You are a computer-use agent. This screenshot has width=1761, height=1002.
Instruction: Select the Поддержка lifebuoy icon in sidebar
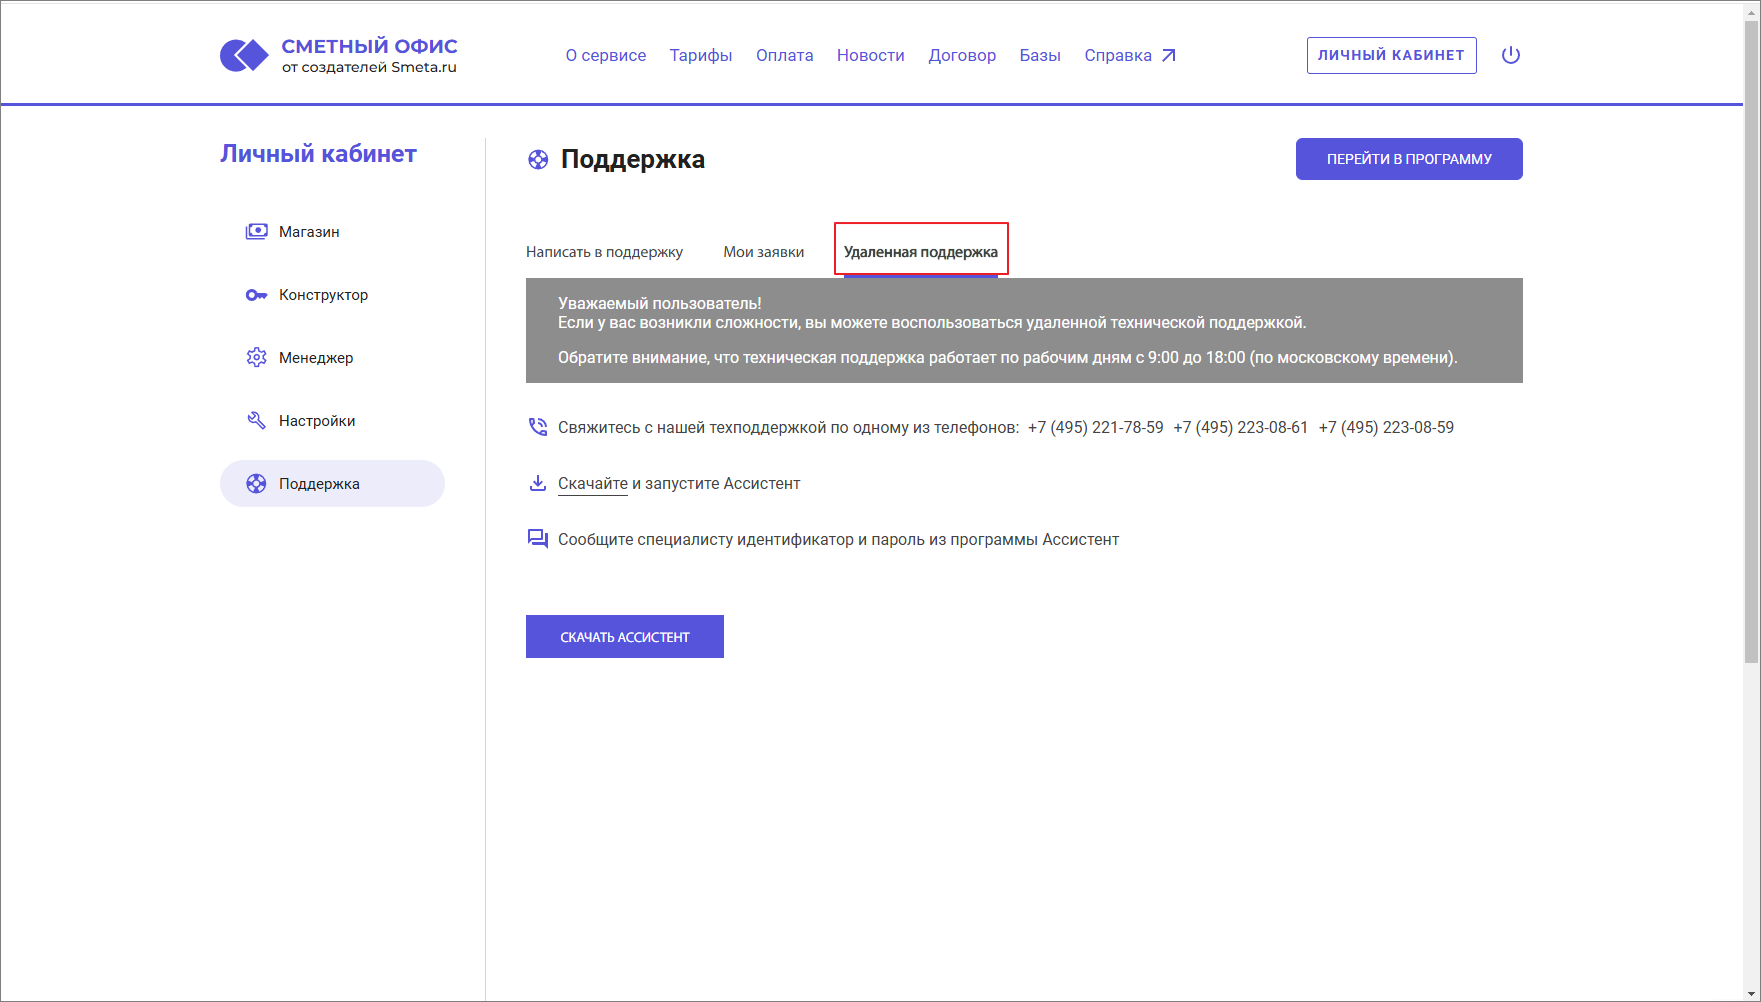[x=257, y=483]
